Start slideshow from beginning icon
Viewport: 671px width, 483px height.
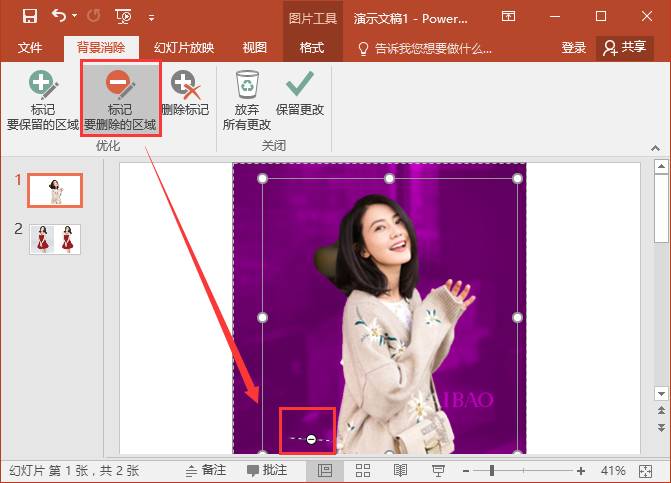(x=124, y=17)
